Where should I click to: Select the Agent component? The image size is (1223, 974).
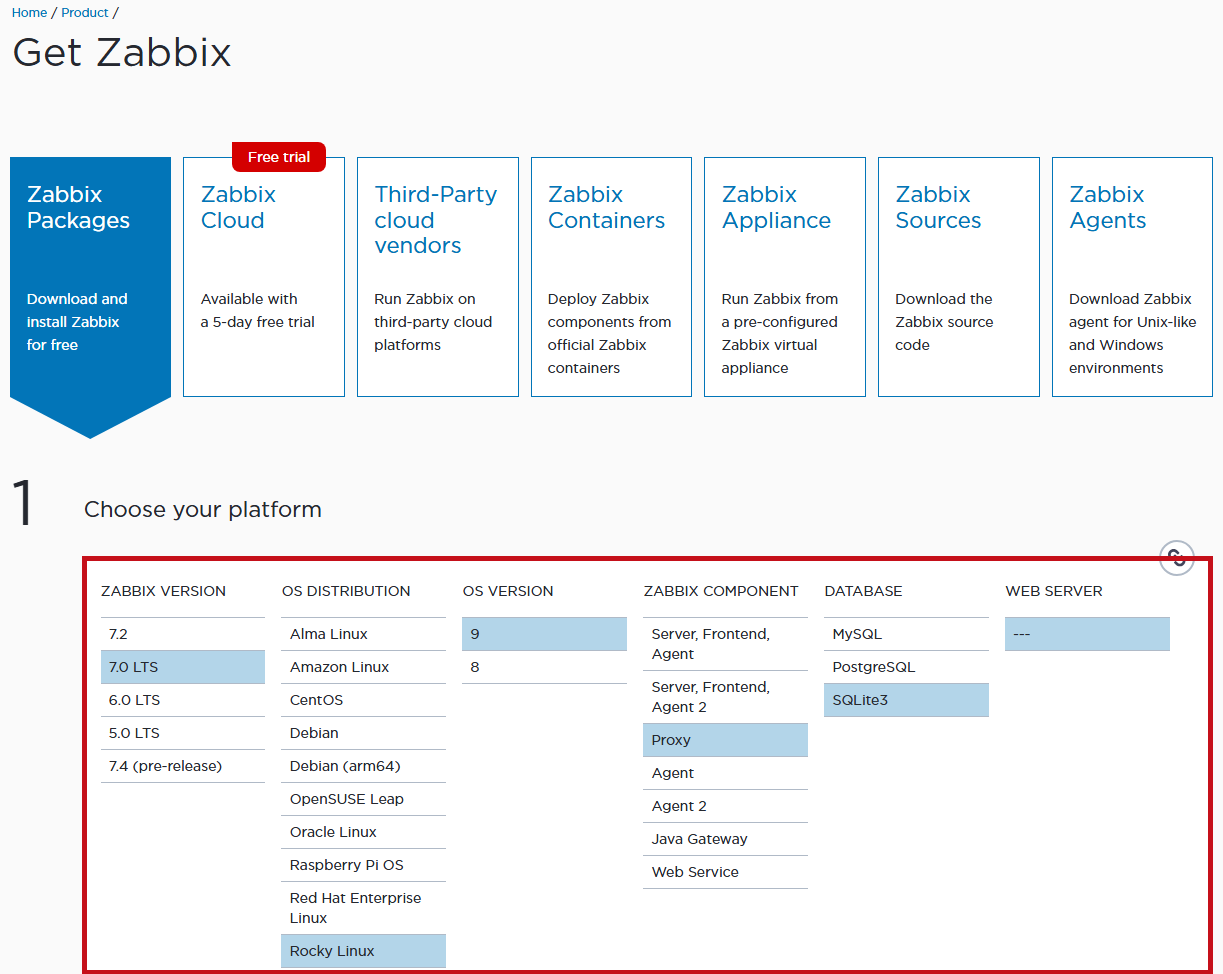726,773
